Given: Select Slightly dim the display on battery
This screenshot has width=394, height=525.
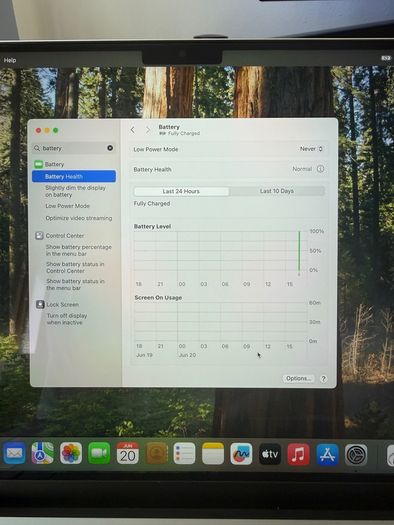Looking at the screenshot, I should coord(75,191).
